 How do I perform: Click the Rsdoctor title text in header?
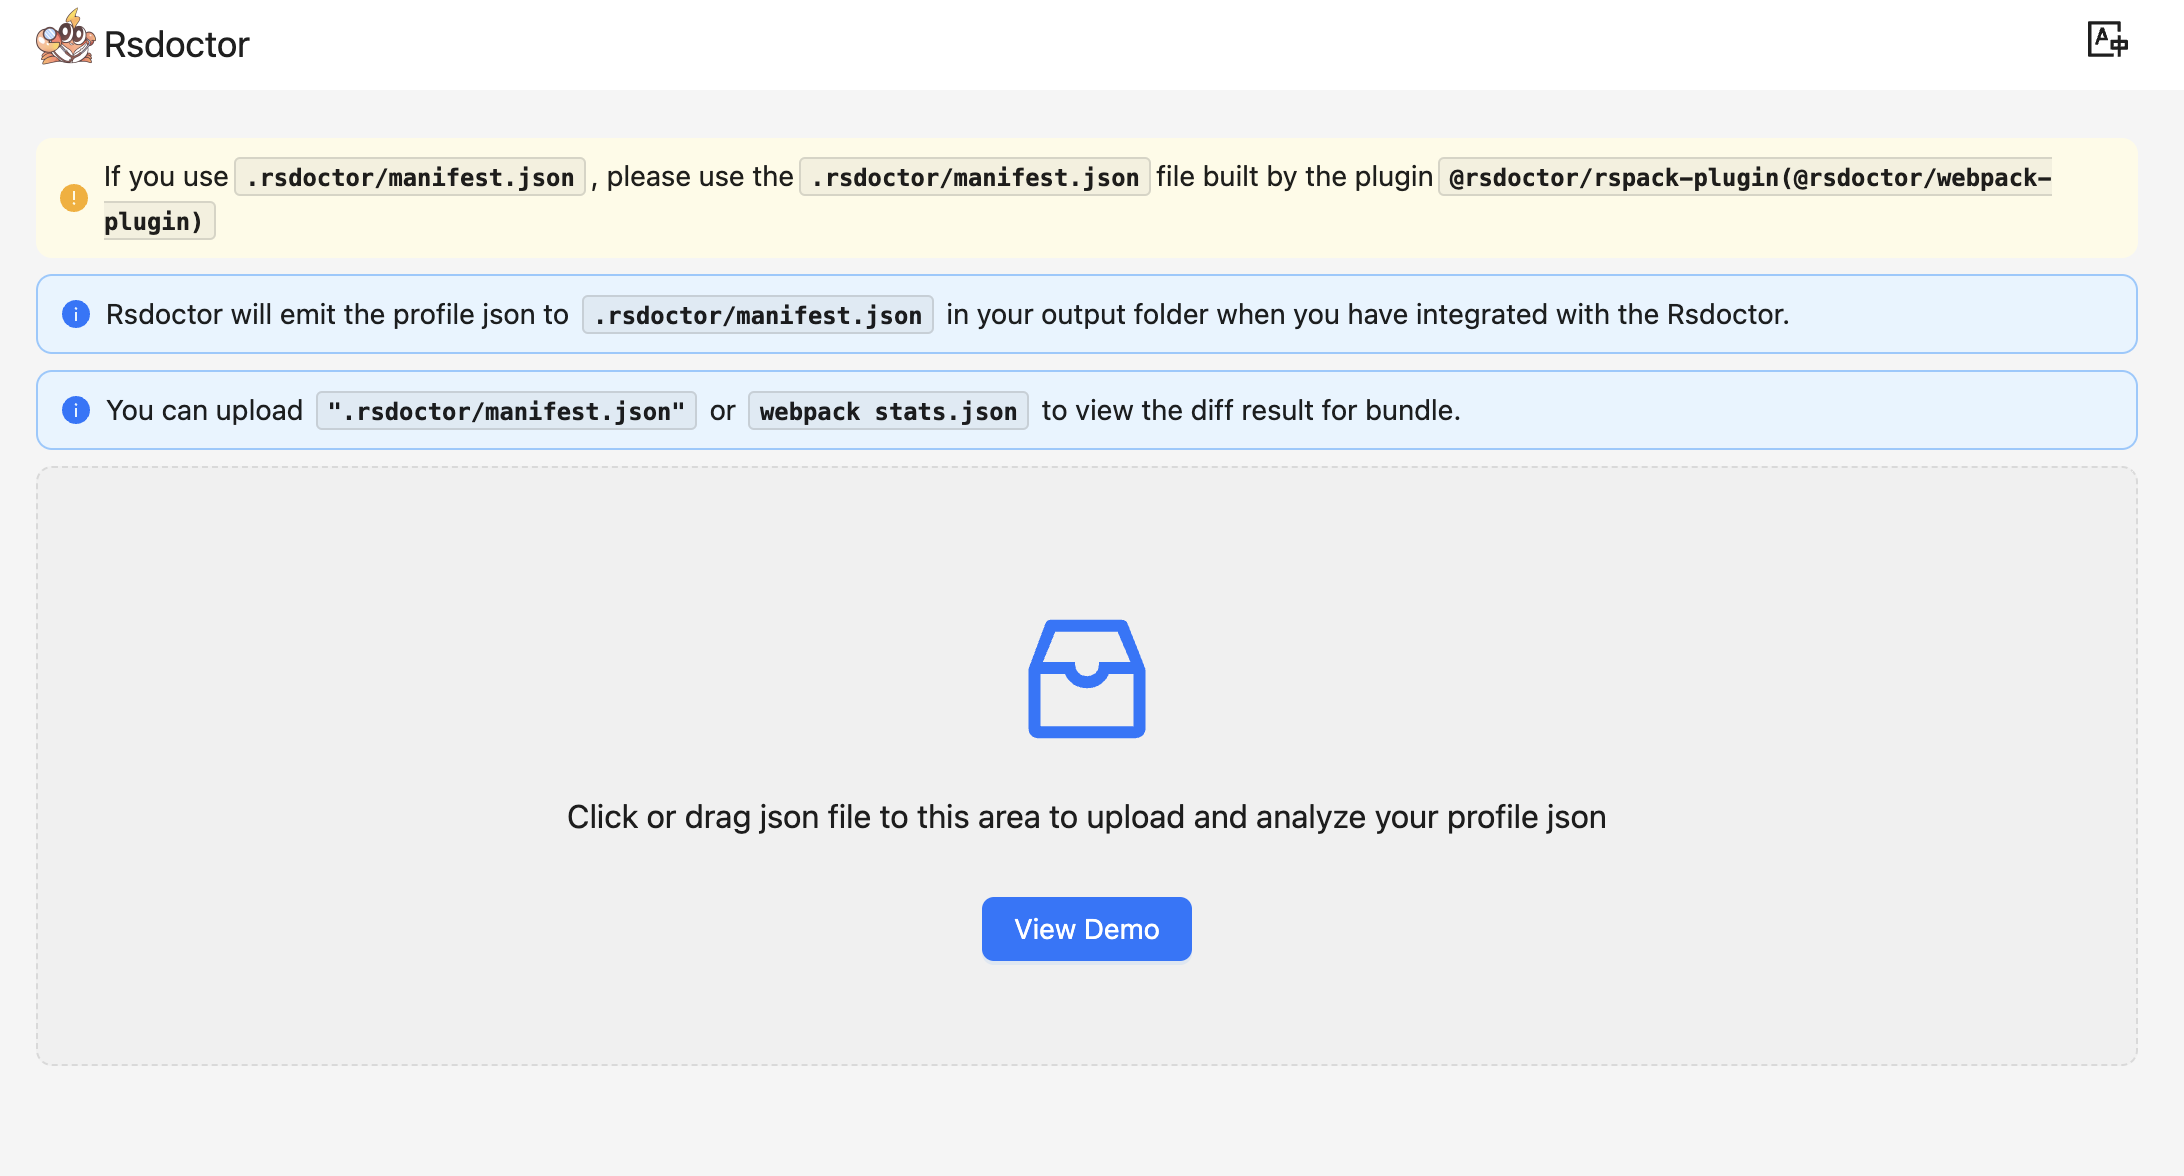pyautogui.click(x=176, y=45)
